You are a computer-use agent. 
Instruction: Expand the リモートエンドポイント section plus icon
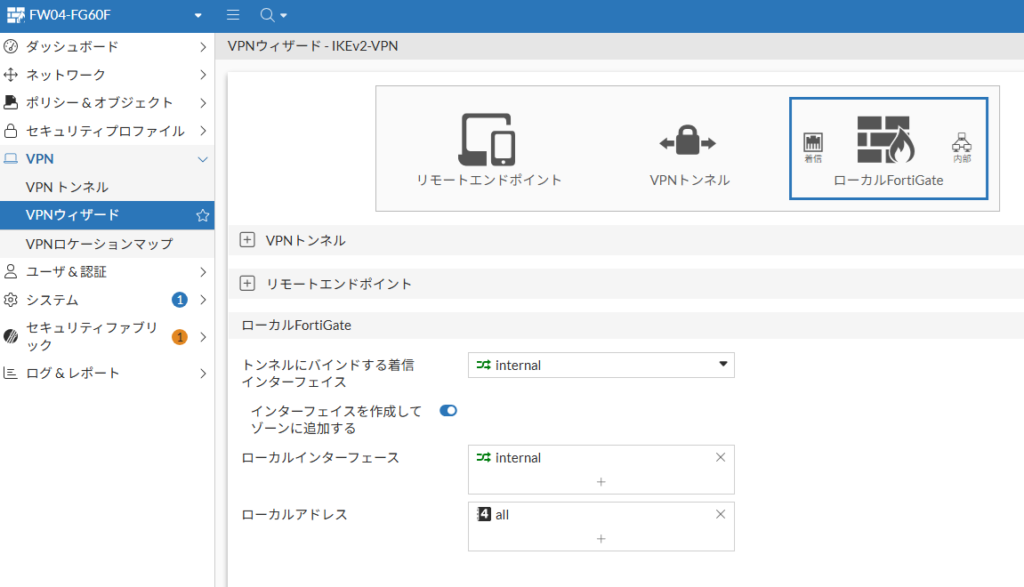[247, 283]
